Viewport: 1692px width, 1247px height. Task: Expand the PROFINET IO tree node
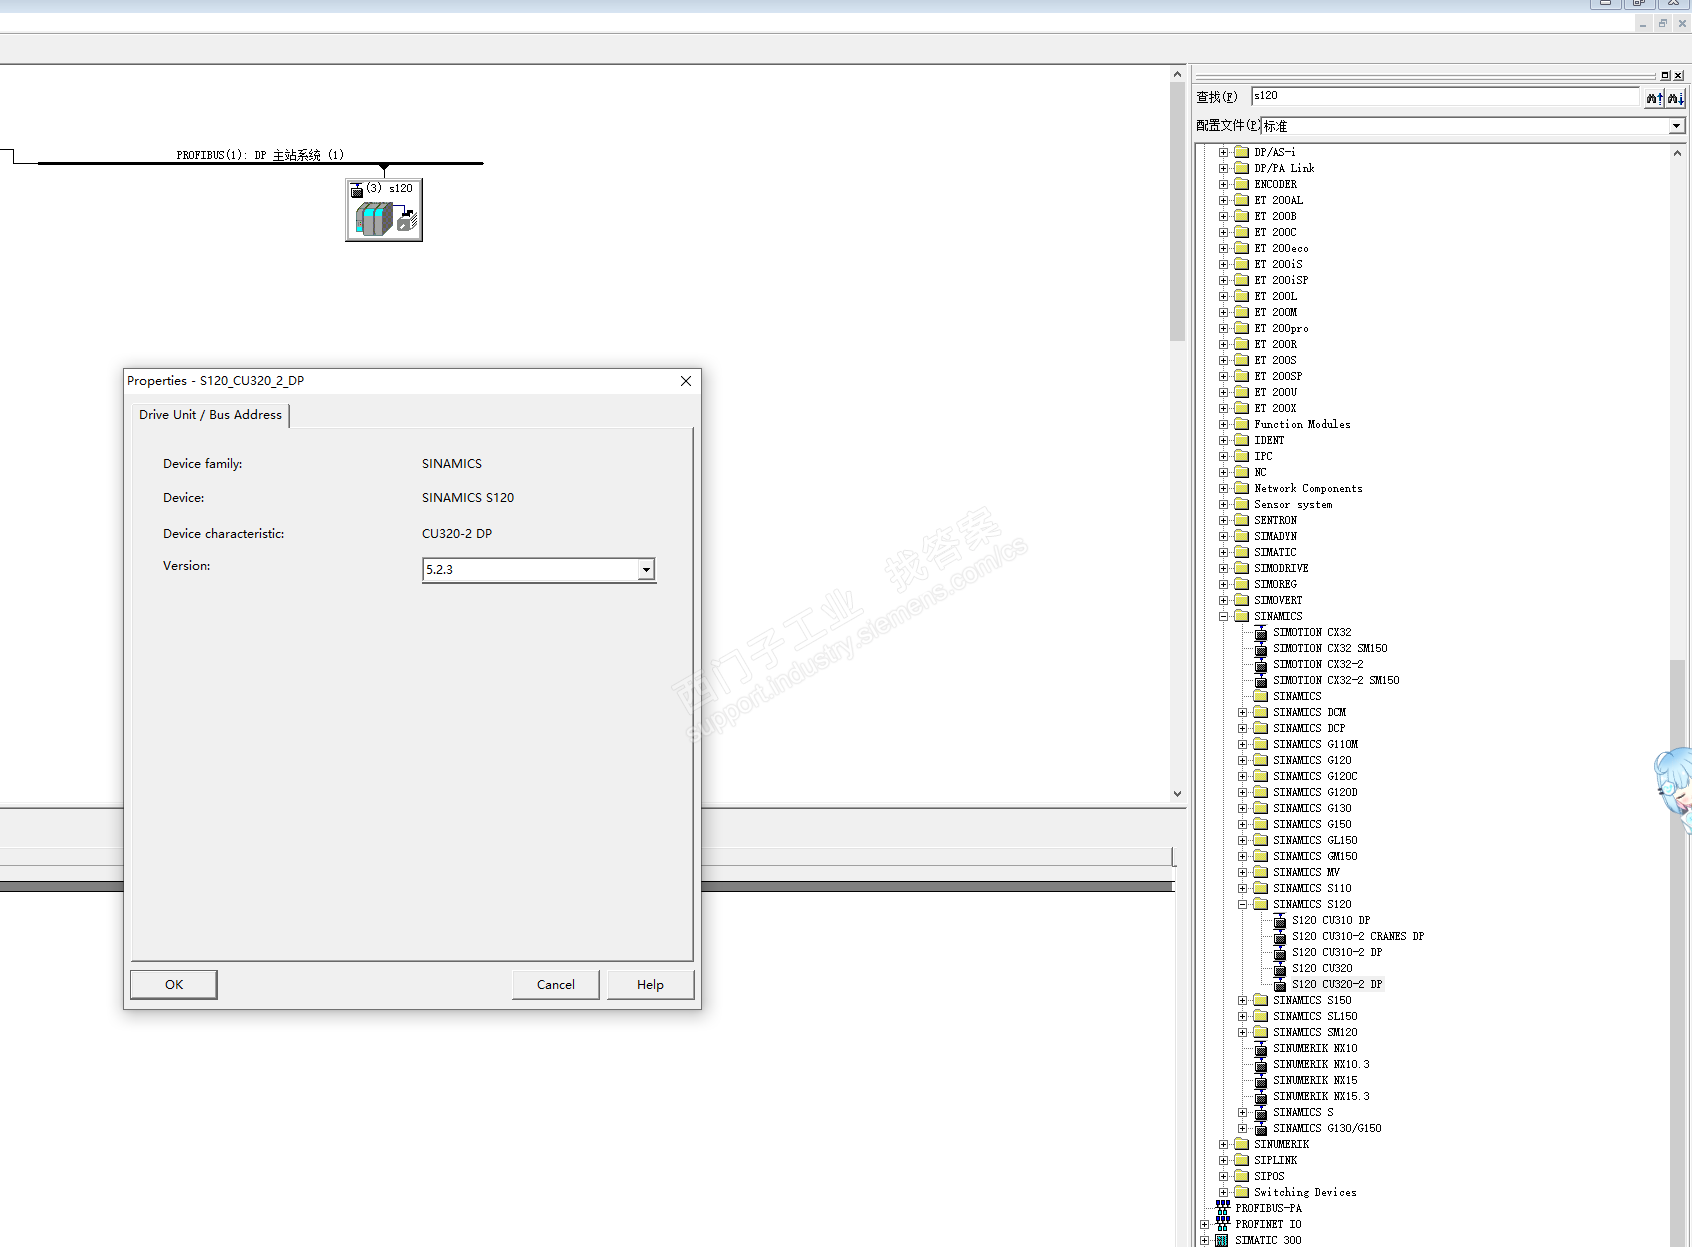tap(1204, 1224)
